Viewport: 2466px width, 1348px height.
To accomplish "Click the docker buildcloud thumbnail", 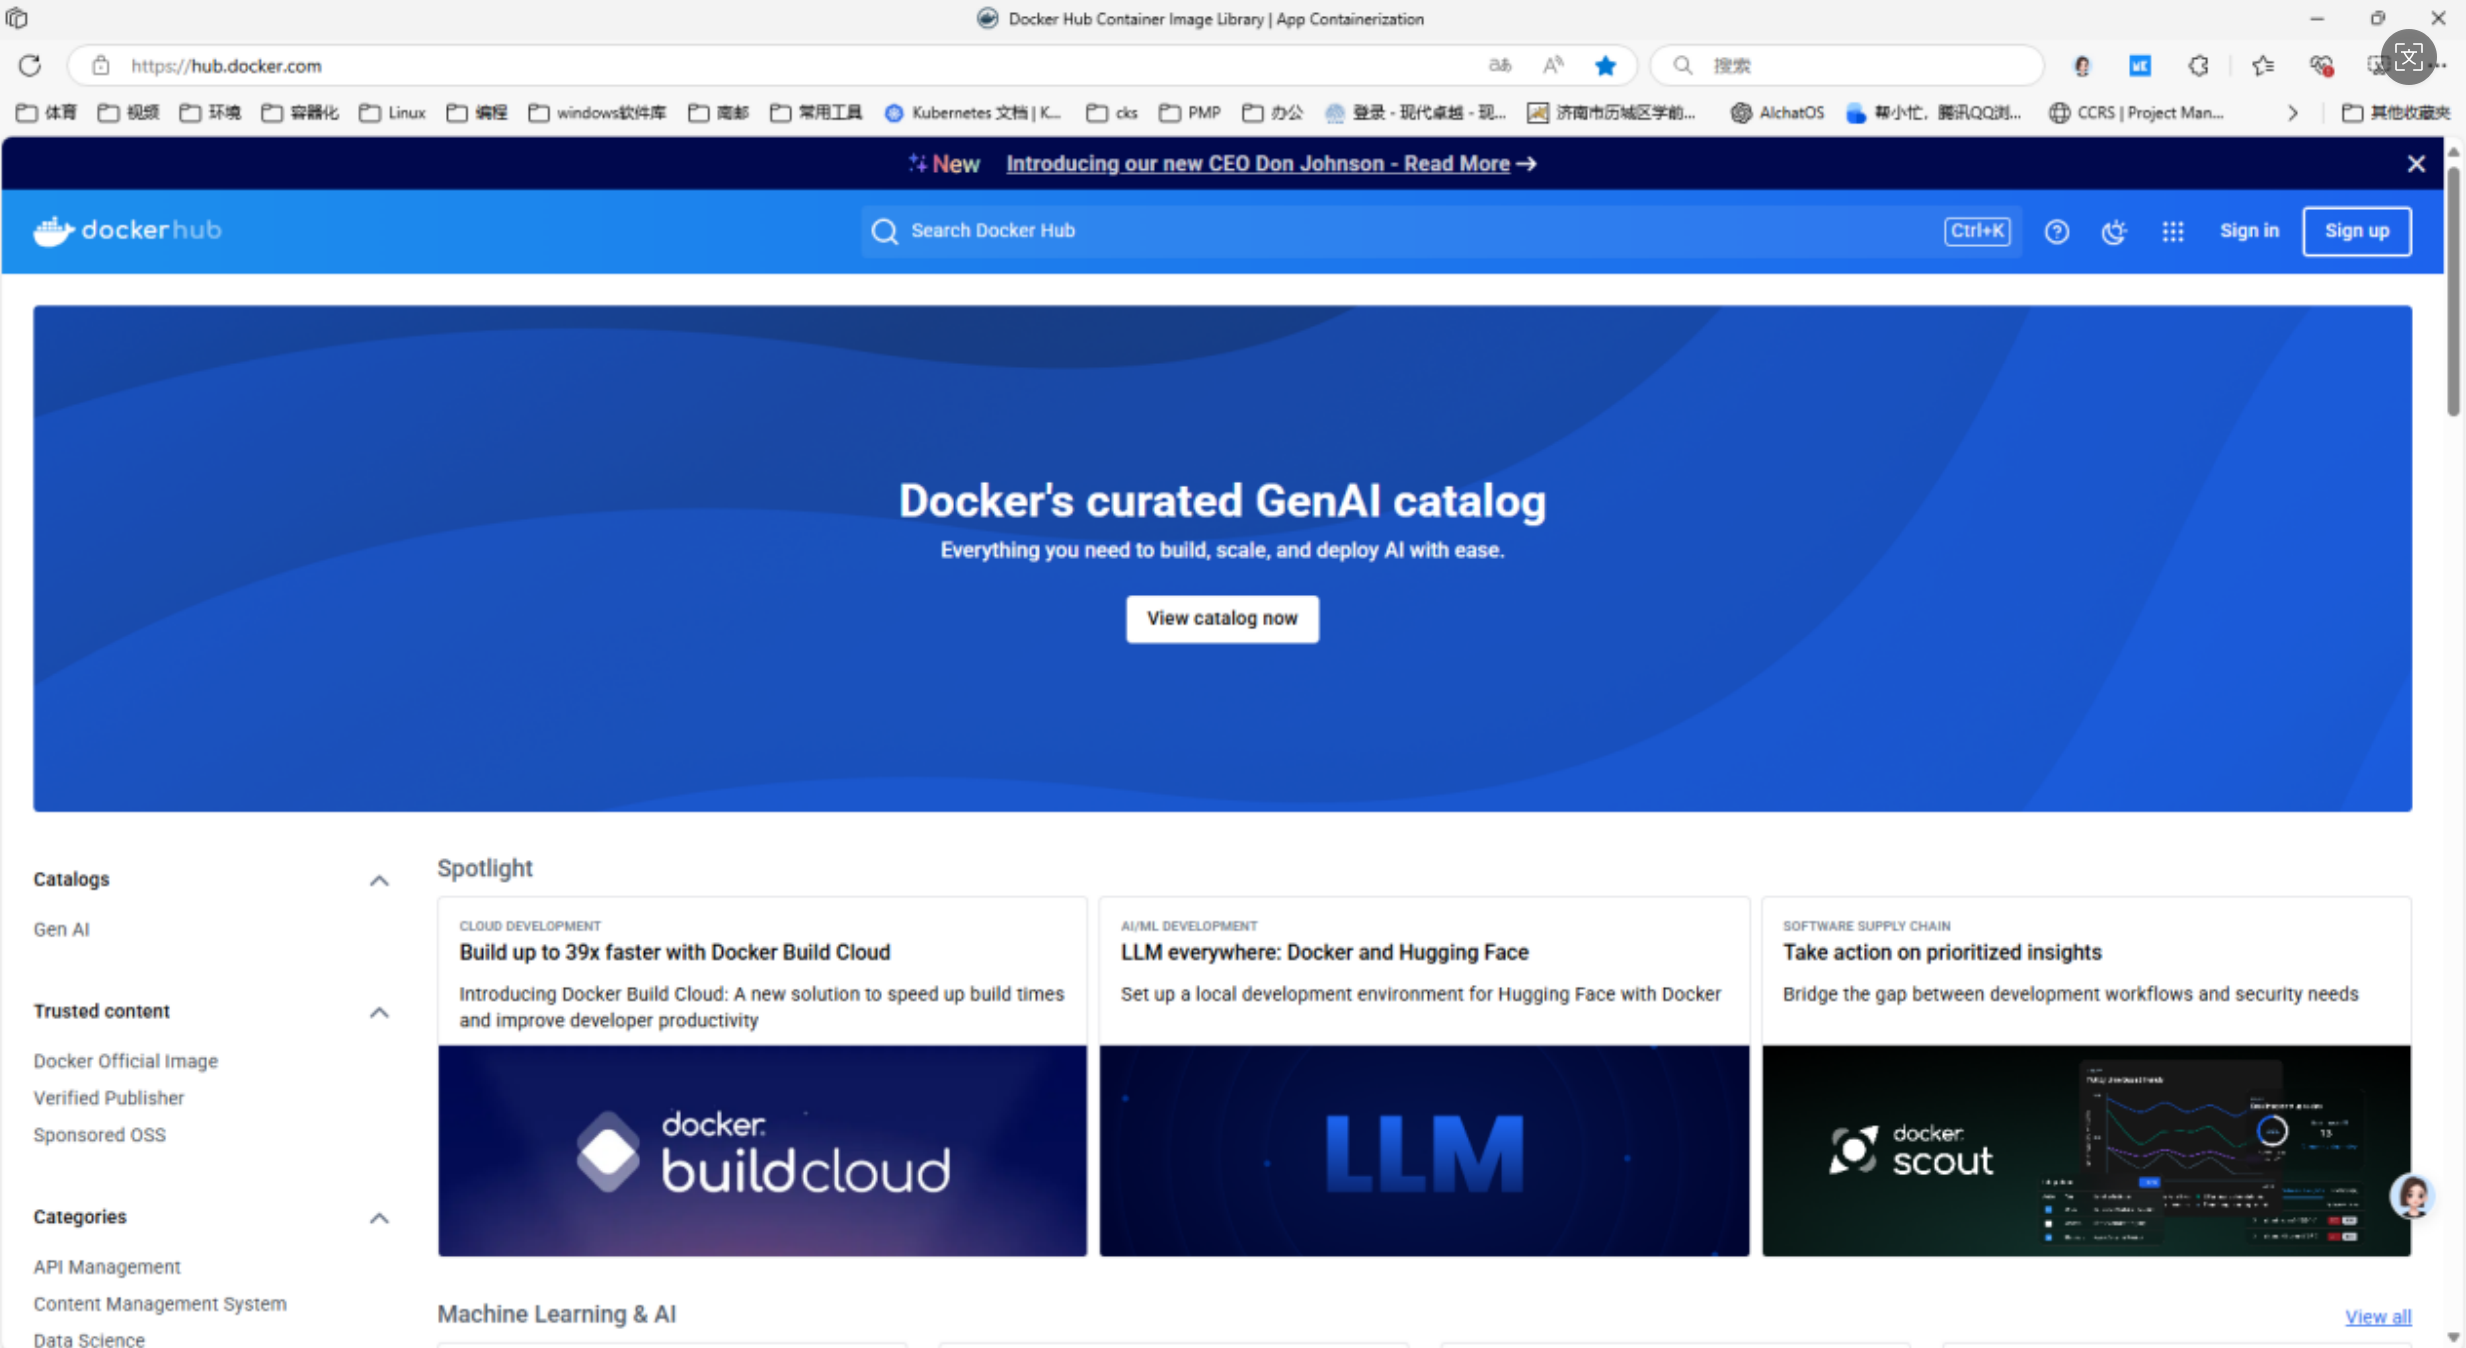I will coord(762,1151).
